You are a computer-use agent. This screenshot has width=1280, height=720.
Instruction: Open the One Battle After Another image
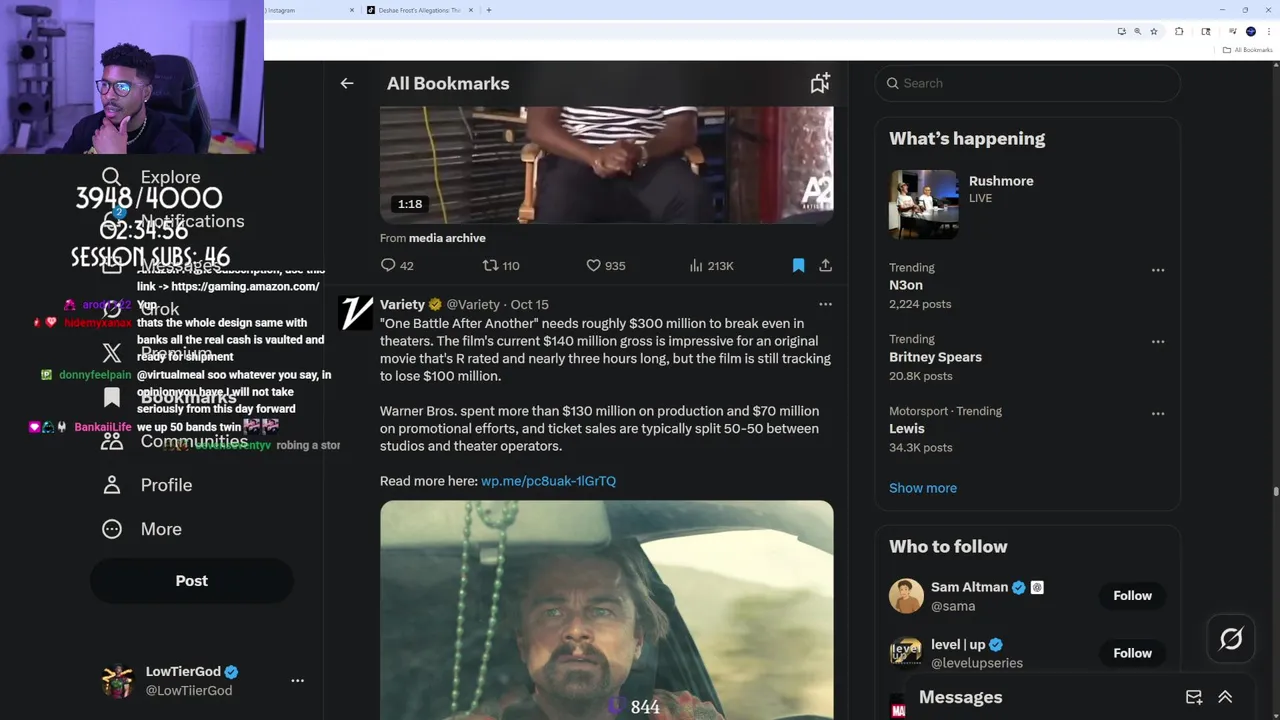pos(606,610)
